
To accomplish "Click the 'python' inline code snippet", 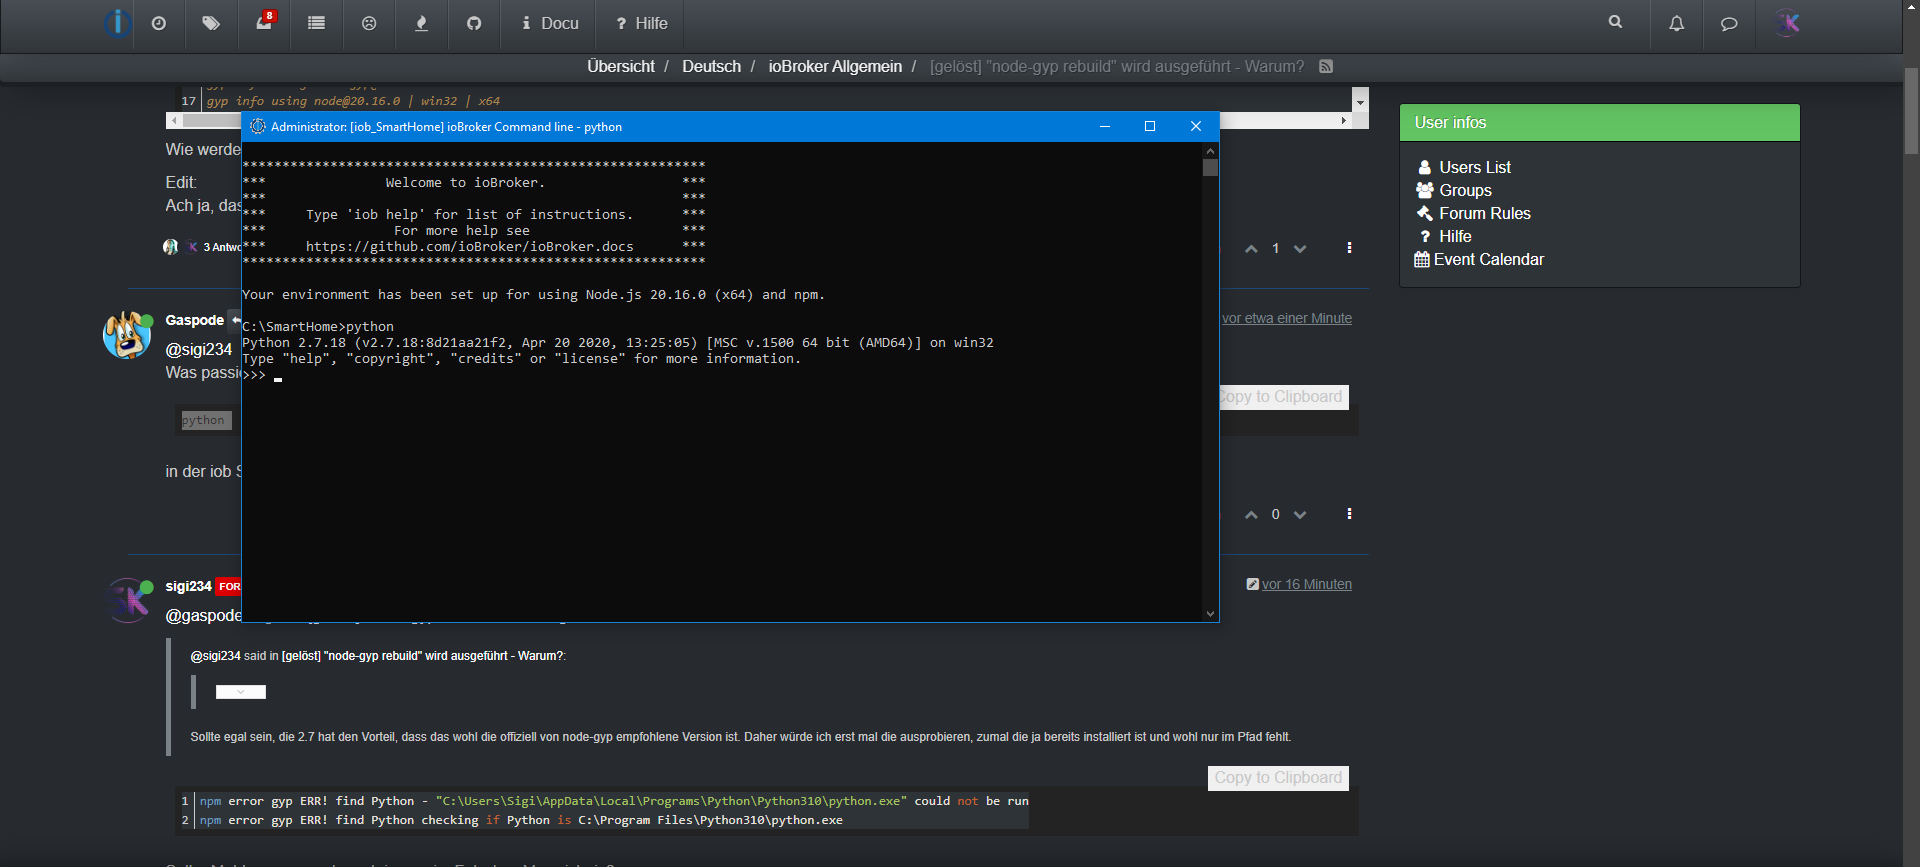I will (204, 420).
